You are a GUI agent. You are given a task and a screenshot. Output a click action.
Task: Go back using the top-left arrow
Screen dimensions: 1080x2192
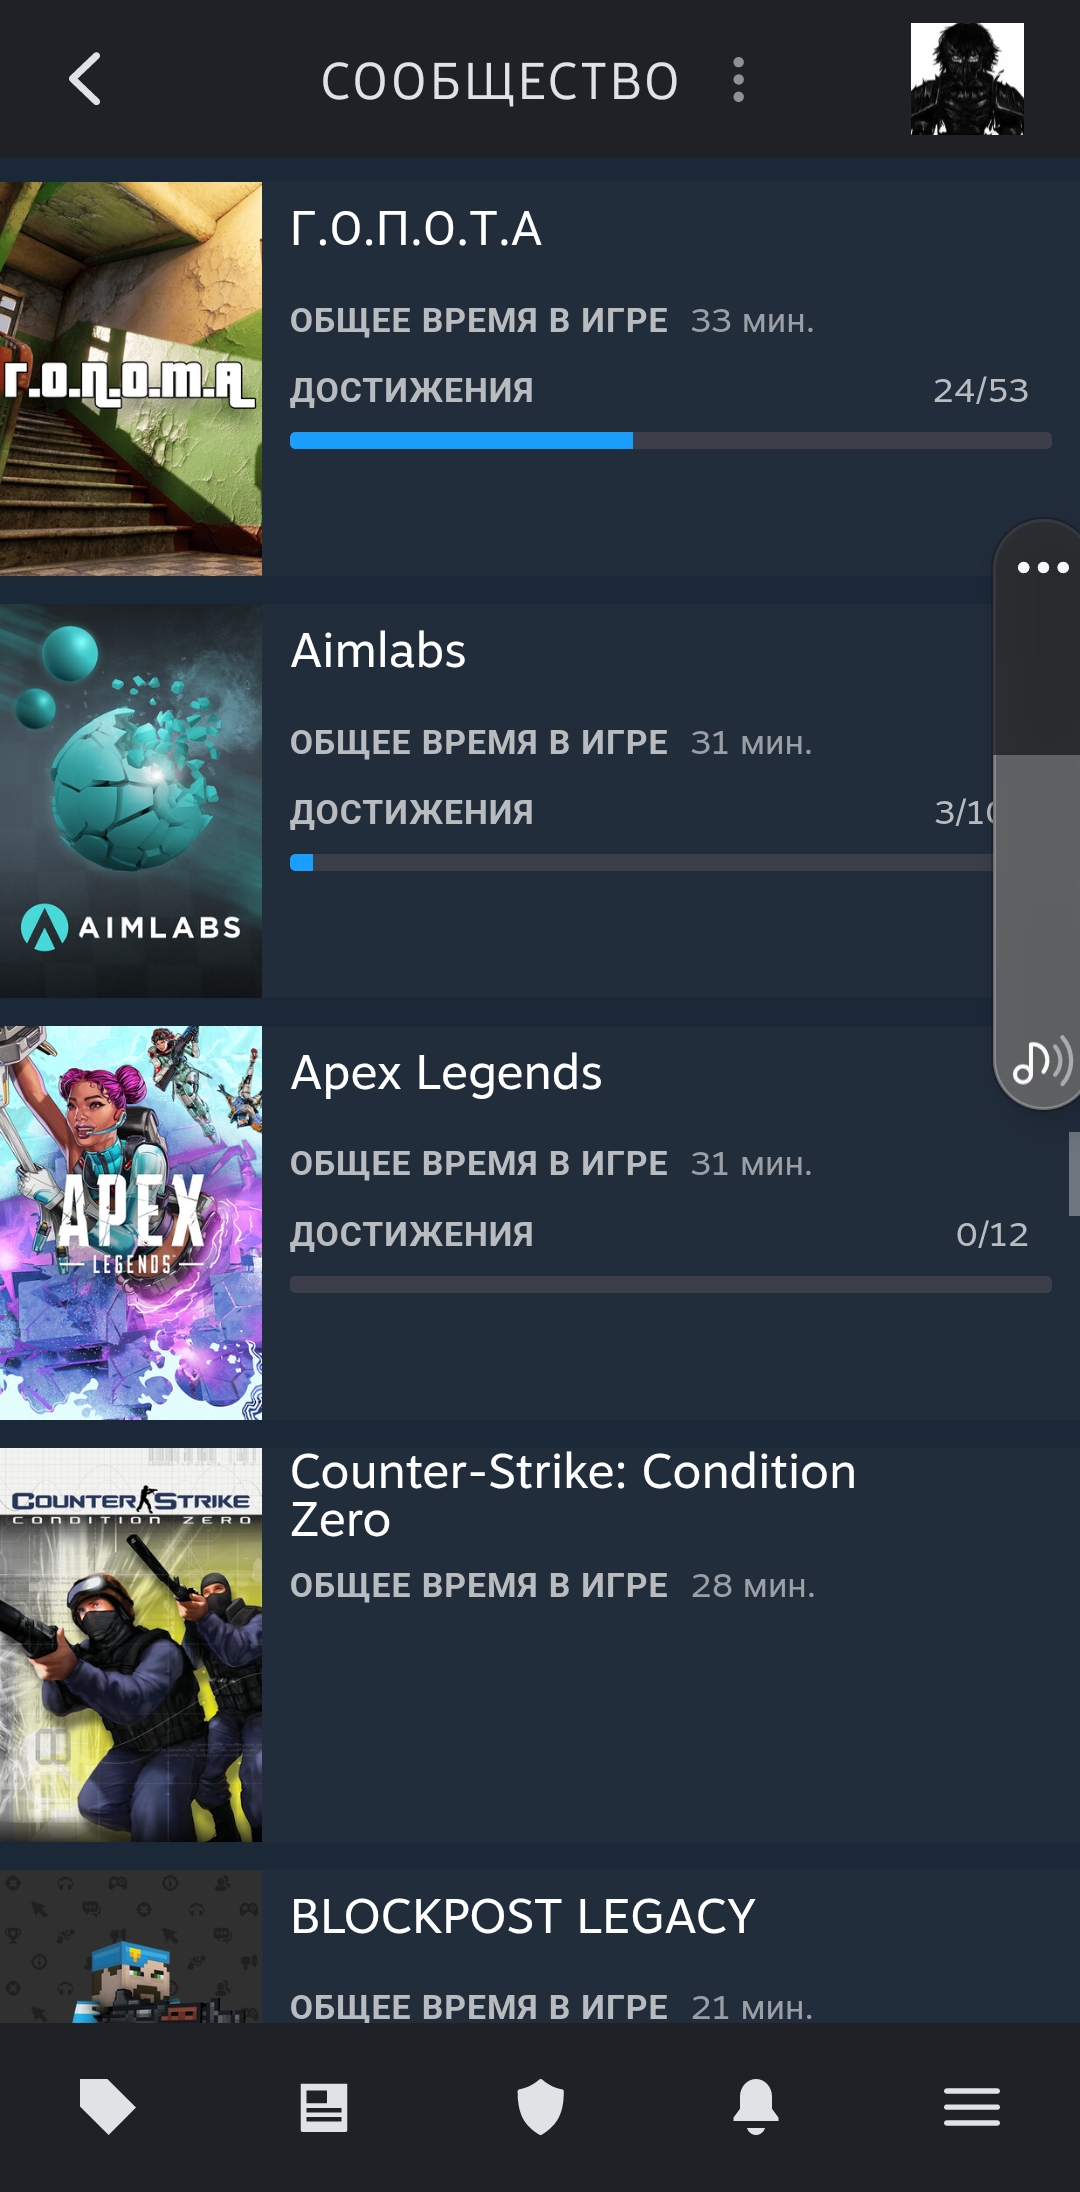[85, 79]
